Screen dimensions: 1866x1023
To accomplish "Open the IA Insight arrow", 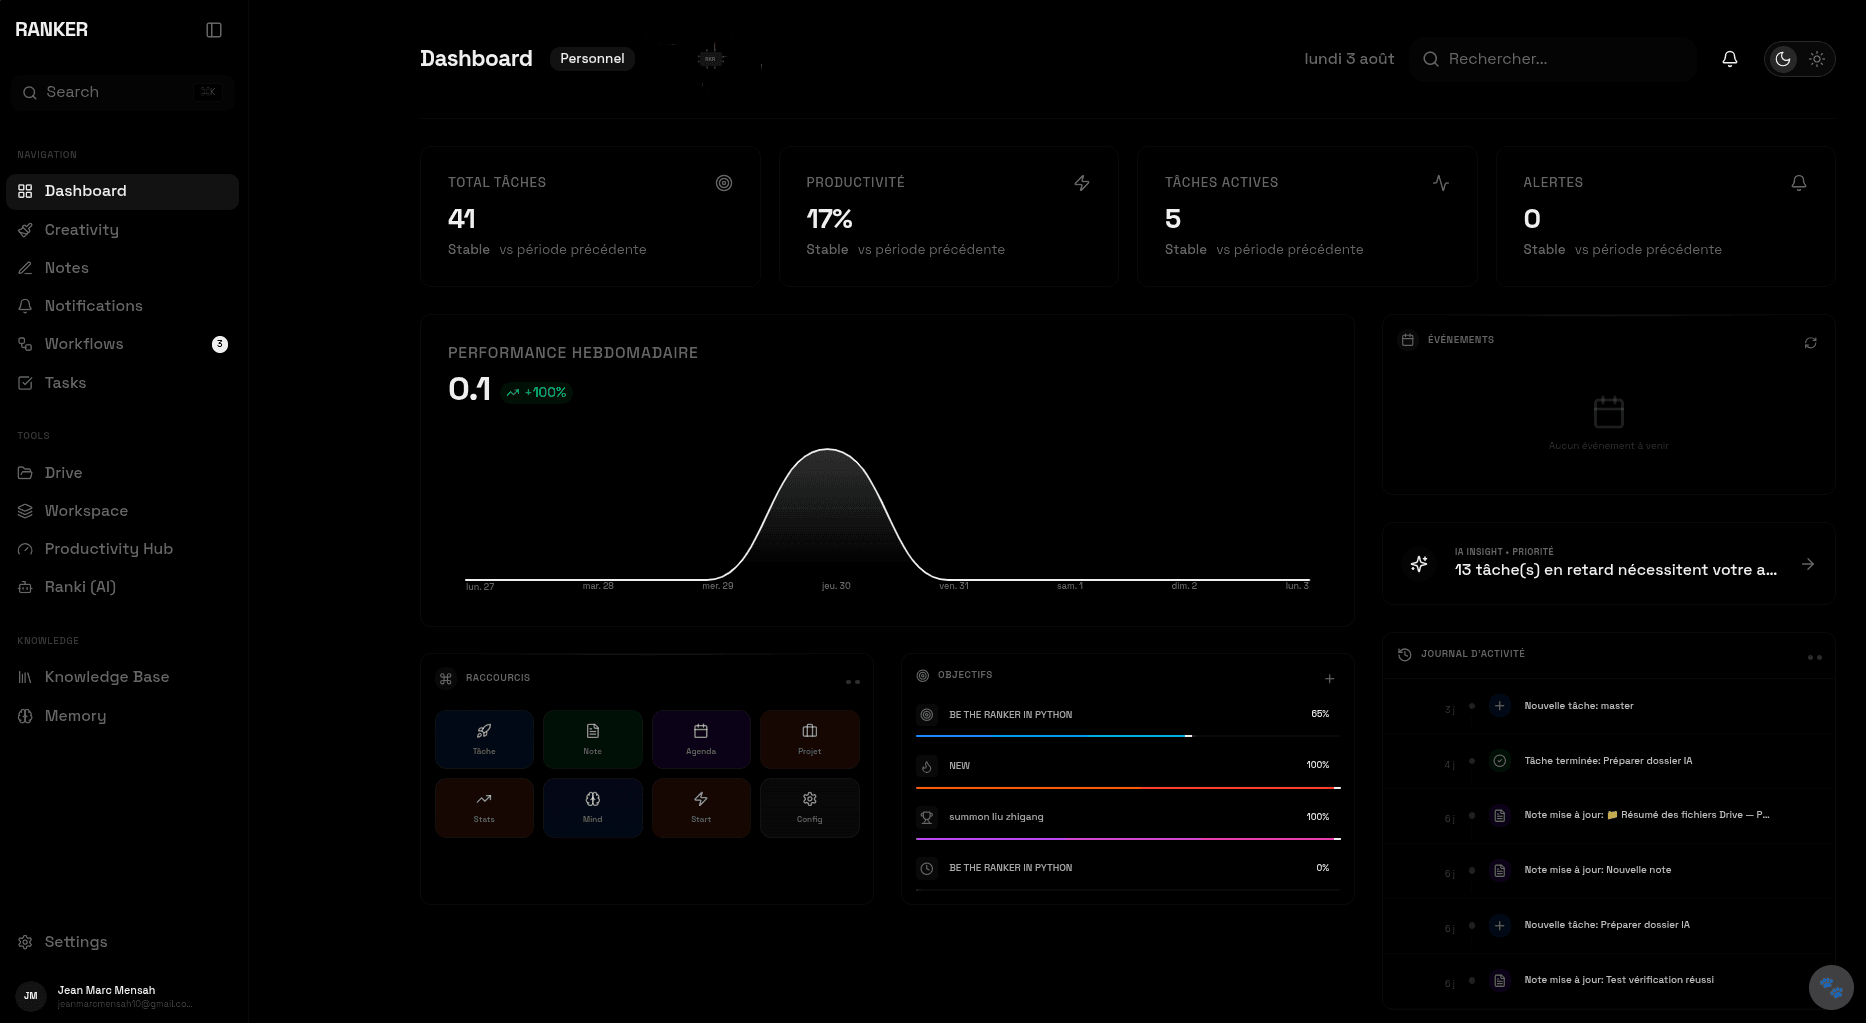I will (x=1808, y=564).
